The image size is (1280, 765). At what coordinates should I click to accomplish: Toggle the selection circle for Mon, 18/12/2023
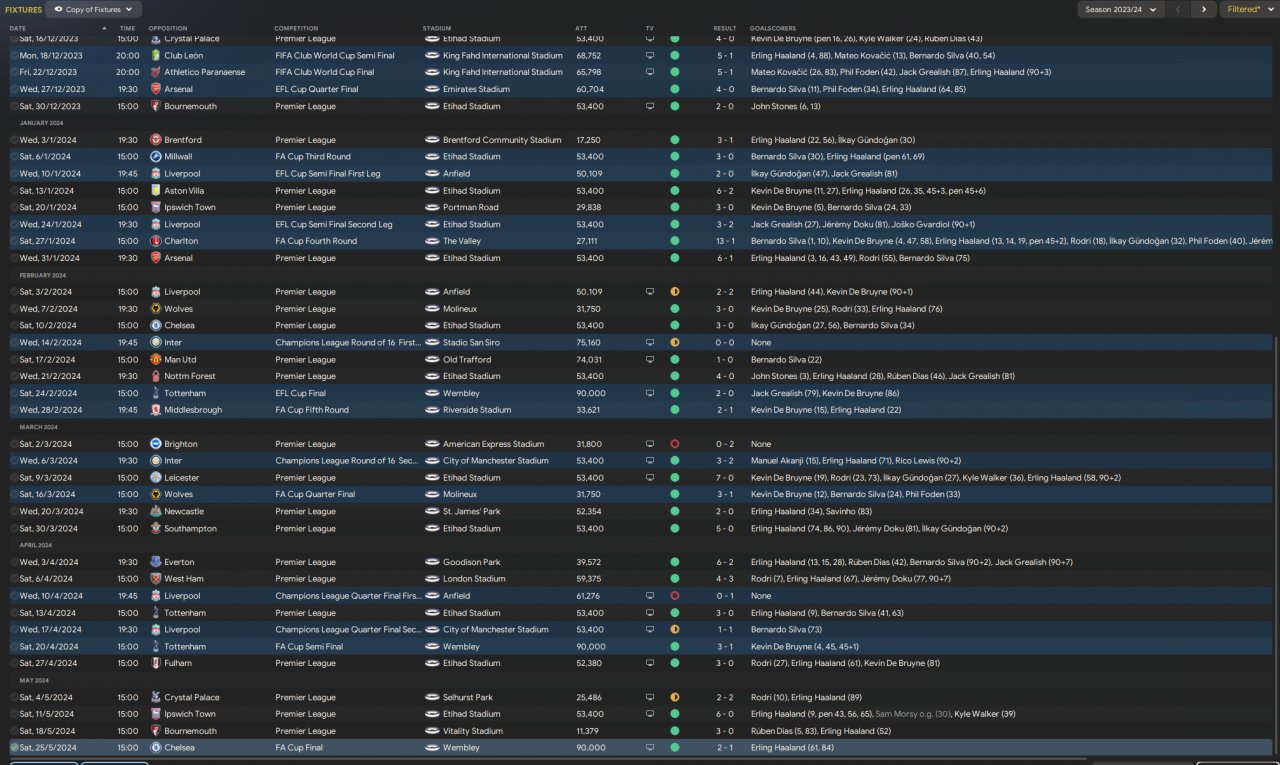(14, 56)
